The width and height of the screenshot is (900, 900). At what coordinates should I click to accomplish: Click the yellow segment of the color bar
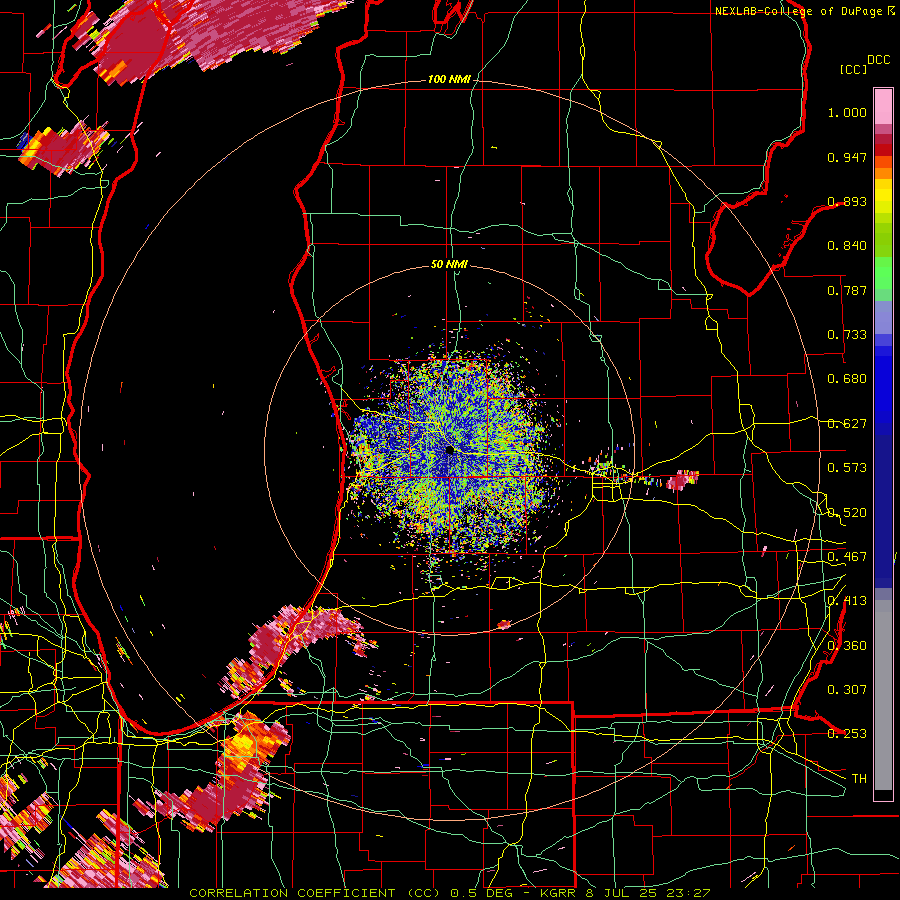pos(883,196)
